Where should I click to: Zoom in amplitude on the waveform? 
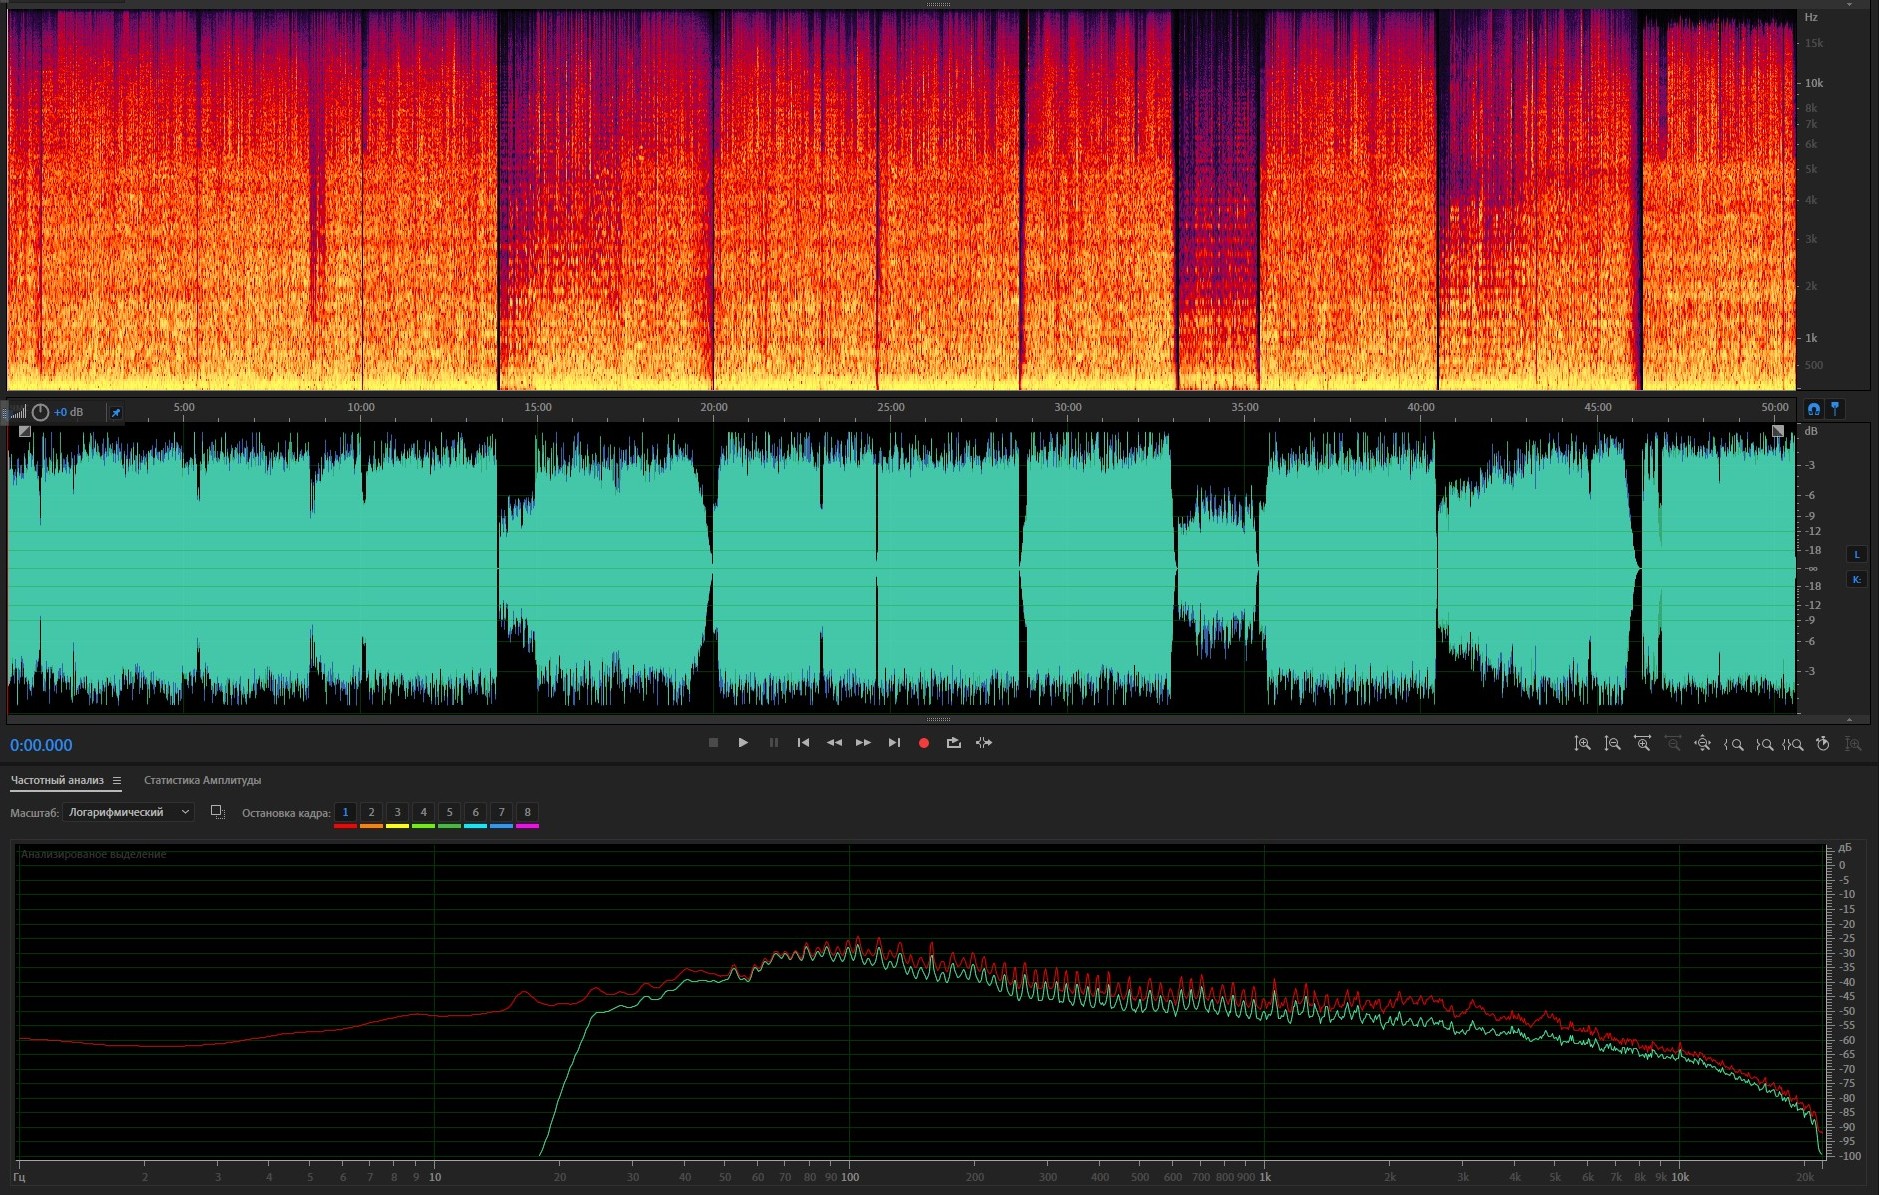pos(1582,744)
